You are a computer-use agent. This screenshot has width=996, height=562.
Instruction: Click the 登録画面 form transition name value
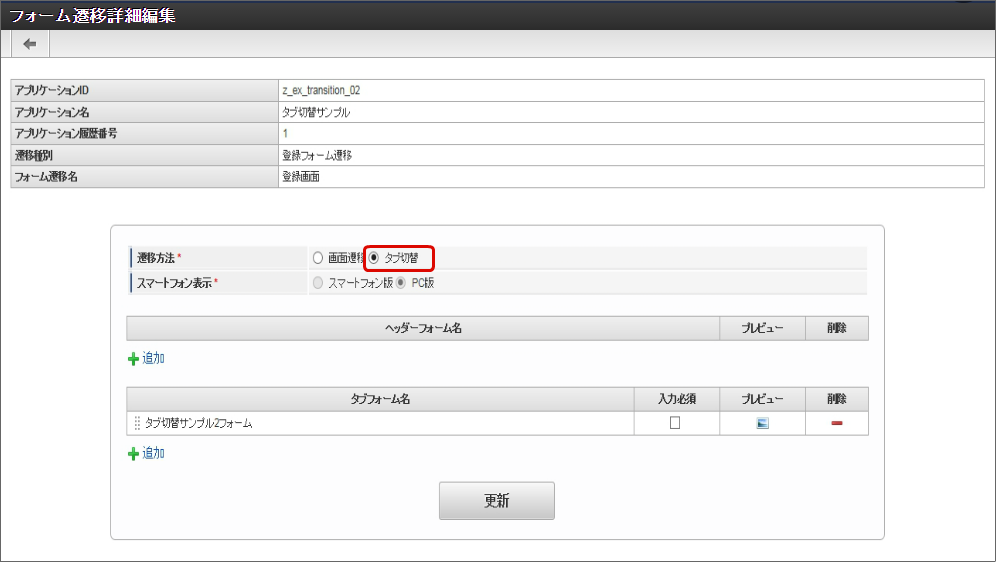[301, 177]
